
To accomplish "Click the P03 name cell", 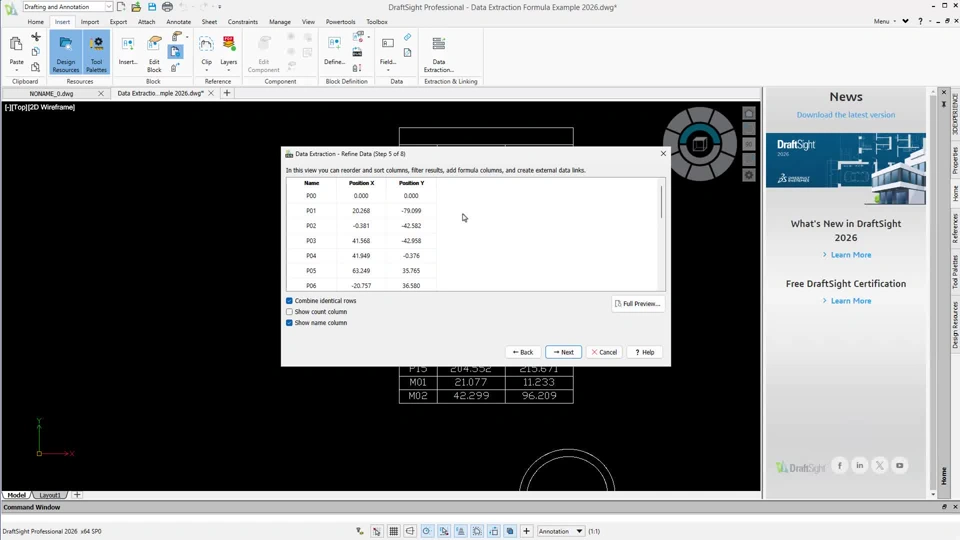I will tap(311, 241).
